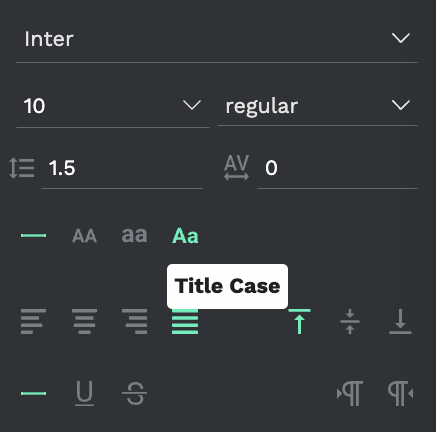Viewport: 436px width, 432px height.
Task: Set vertical alignment to bottom
Action: pos(400,321)
